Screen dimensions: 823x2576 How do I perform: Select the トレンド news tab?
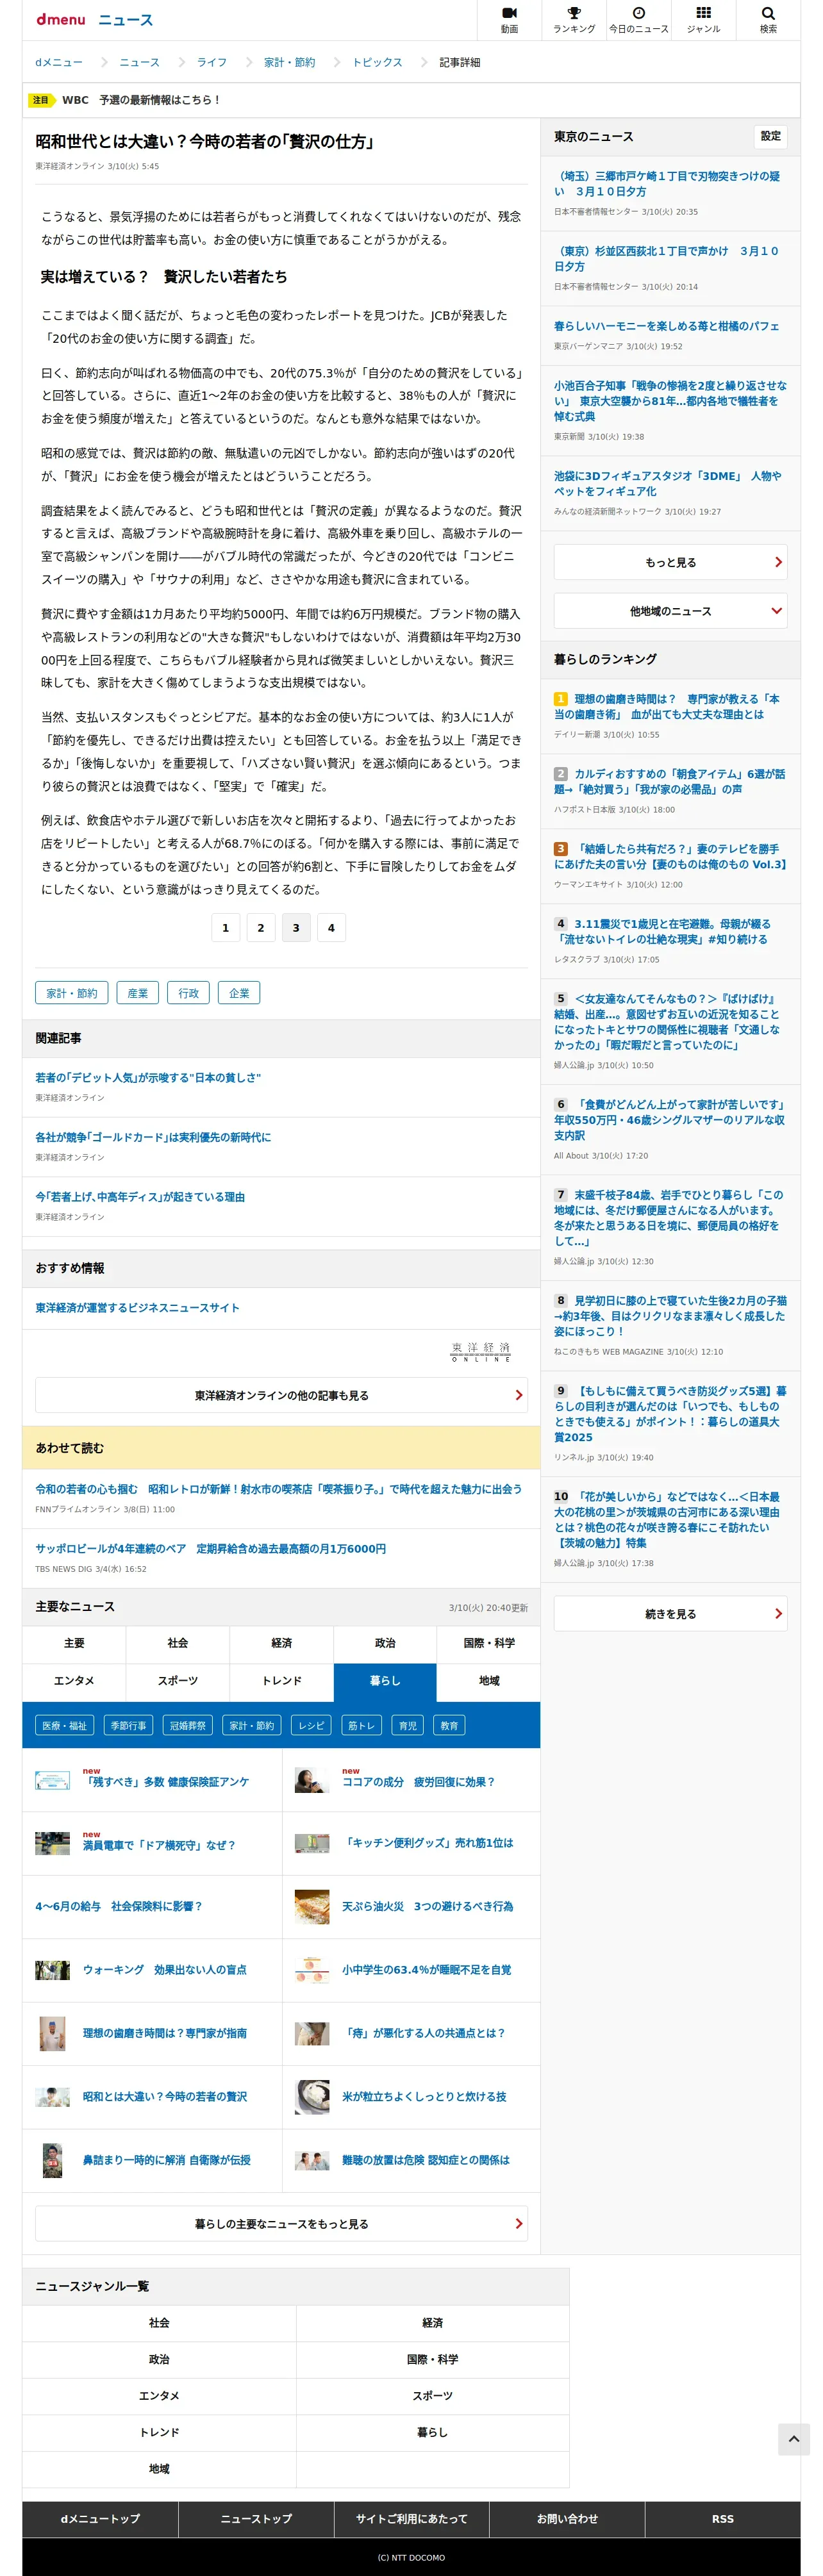coord(282,1681)
